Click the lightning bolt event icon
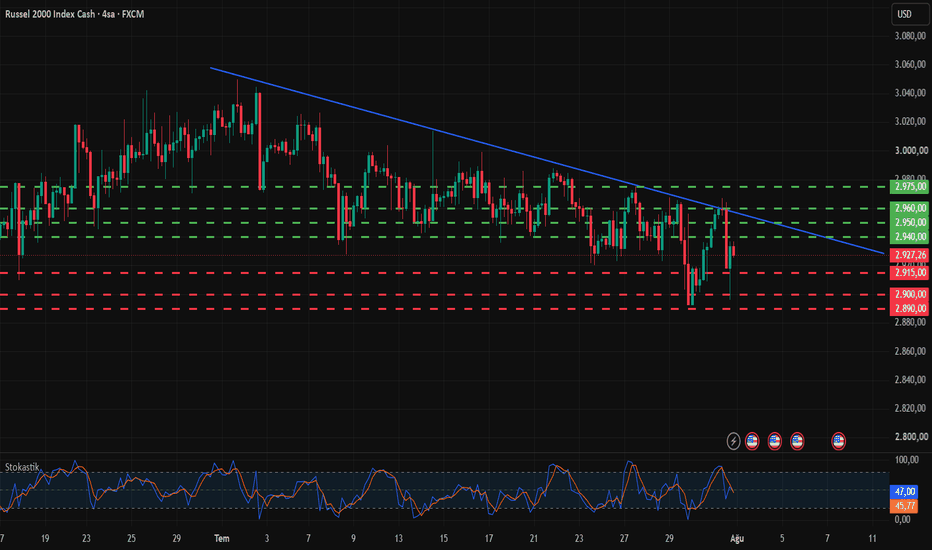This screenshot has width=932, height=550. tap(733, 441)
